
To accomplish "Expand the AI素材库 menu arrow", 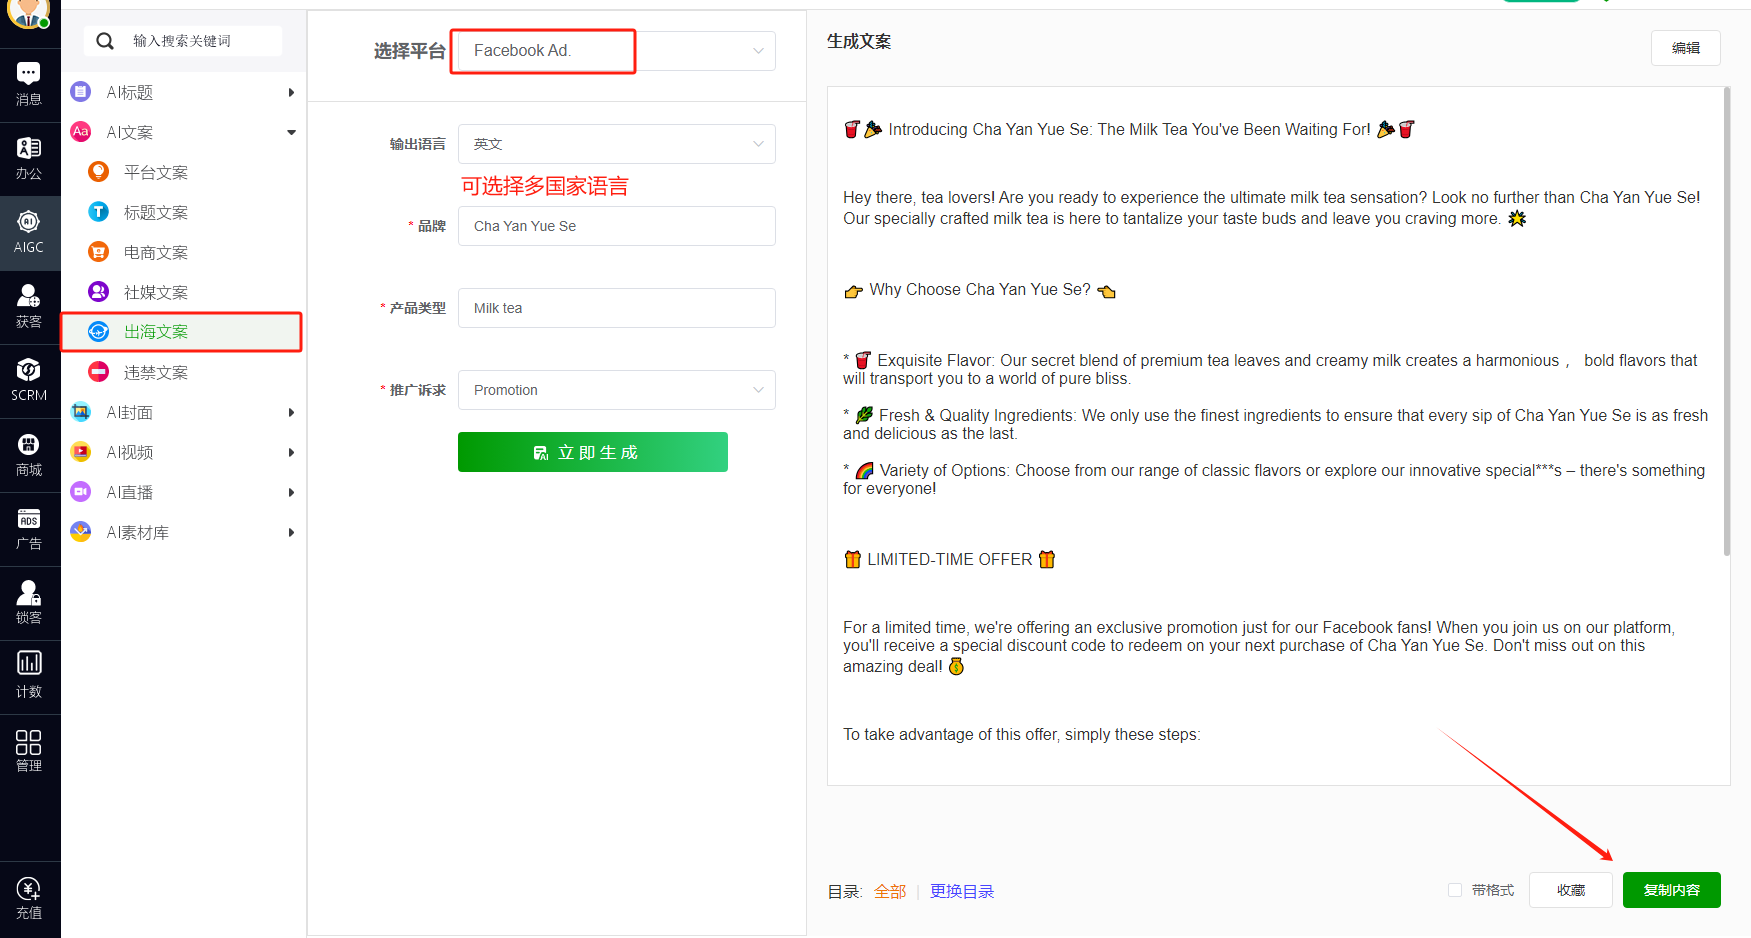I will 291,532.
